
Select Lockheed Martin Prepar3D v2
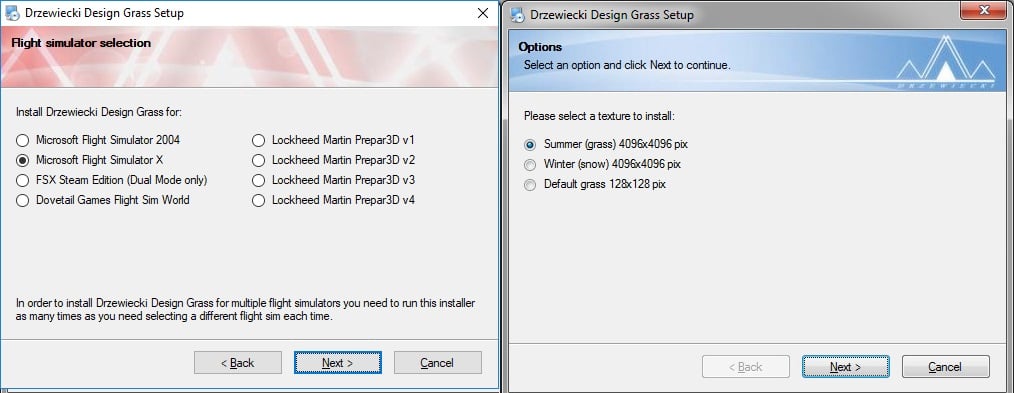pyautogui.click(x=333, y=160)
